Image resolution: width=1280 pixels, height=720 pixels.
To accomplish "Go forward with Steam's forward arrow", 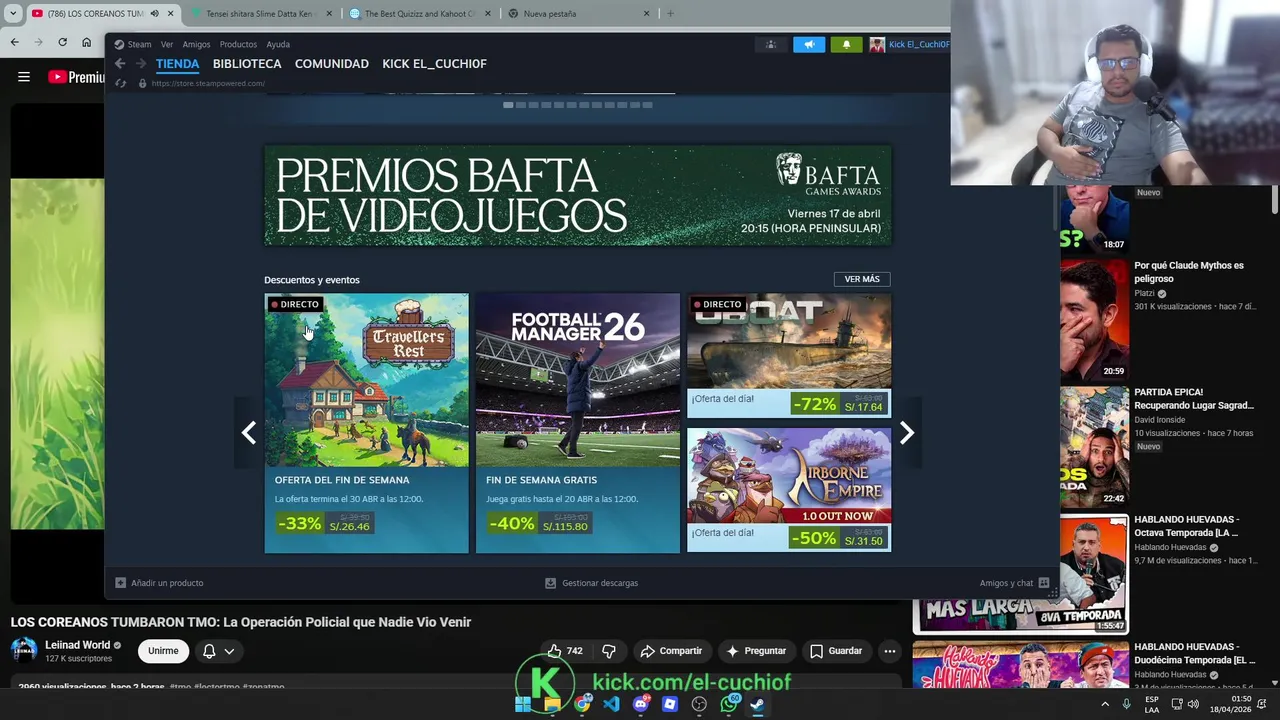I will (141, 64).
